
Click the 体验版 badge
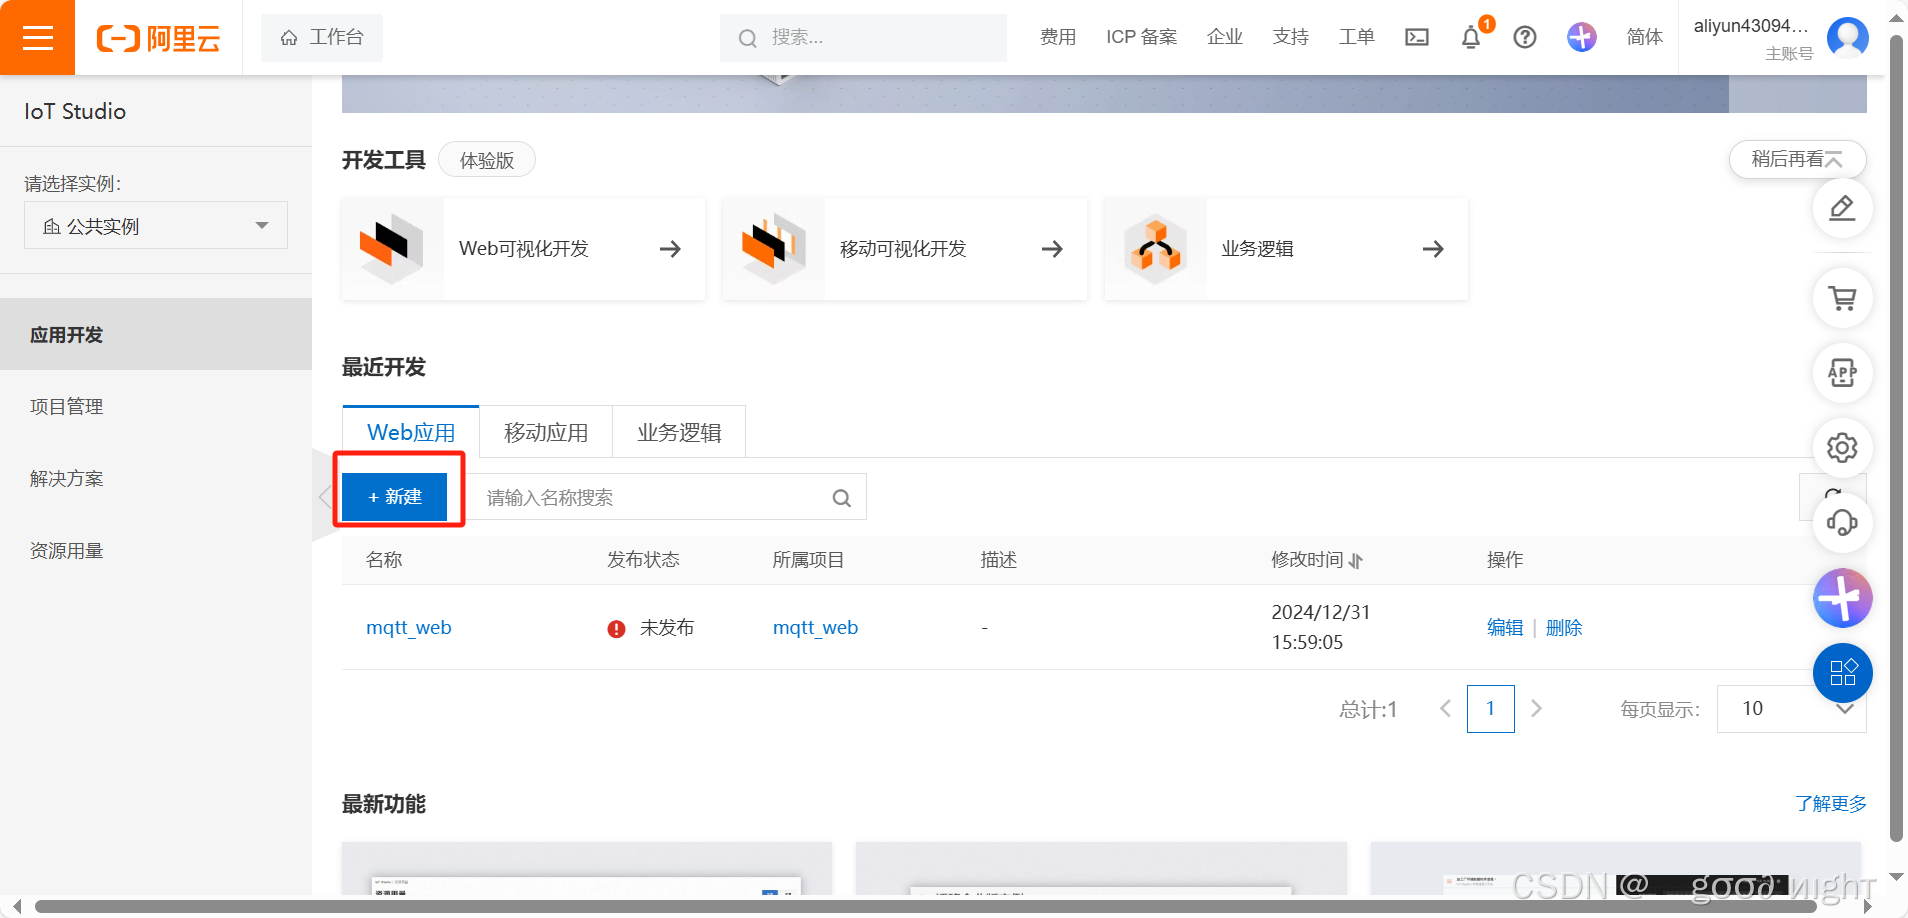click(487, 160)
